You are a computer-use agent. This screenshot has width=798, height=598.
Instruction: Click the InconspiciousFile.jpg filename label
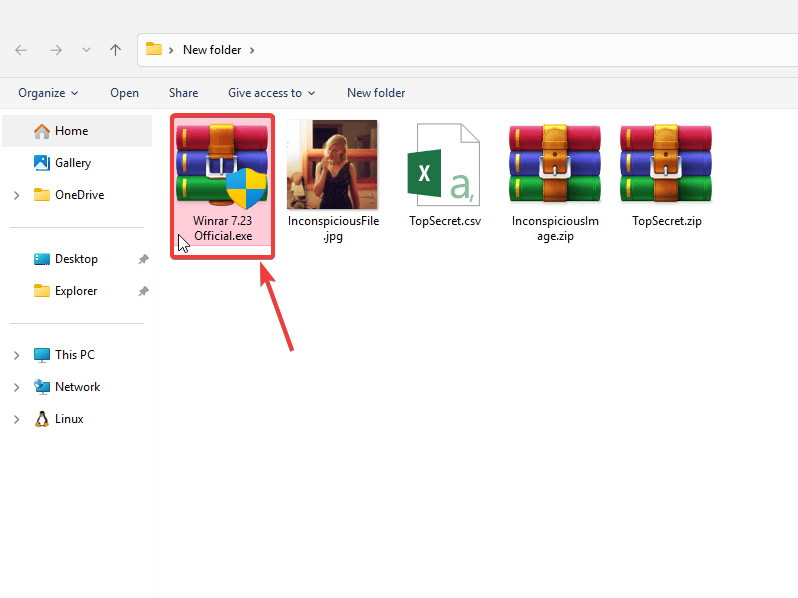click(x=333, y=229)
